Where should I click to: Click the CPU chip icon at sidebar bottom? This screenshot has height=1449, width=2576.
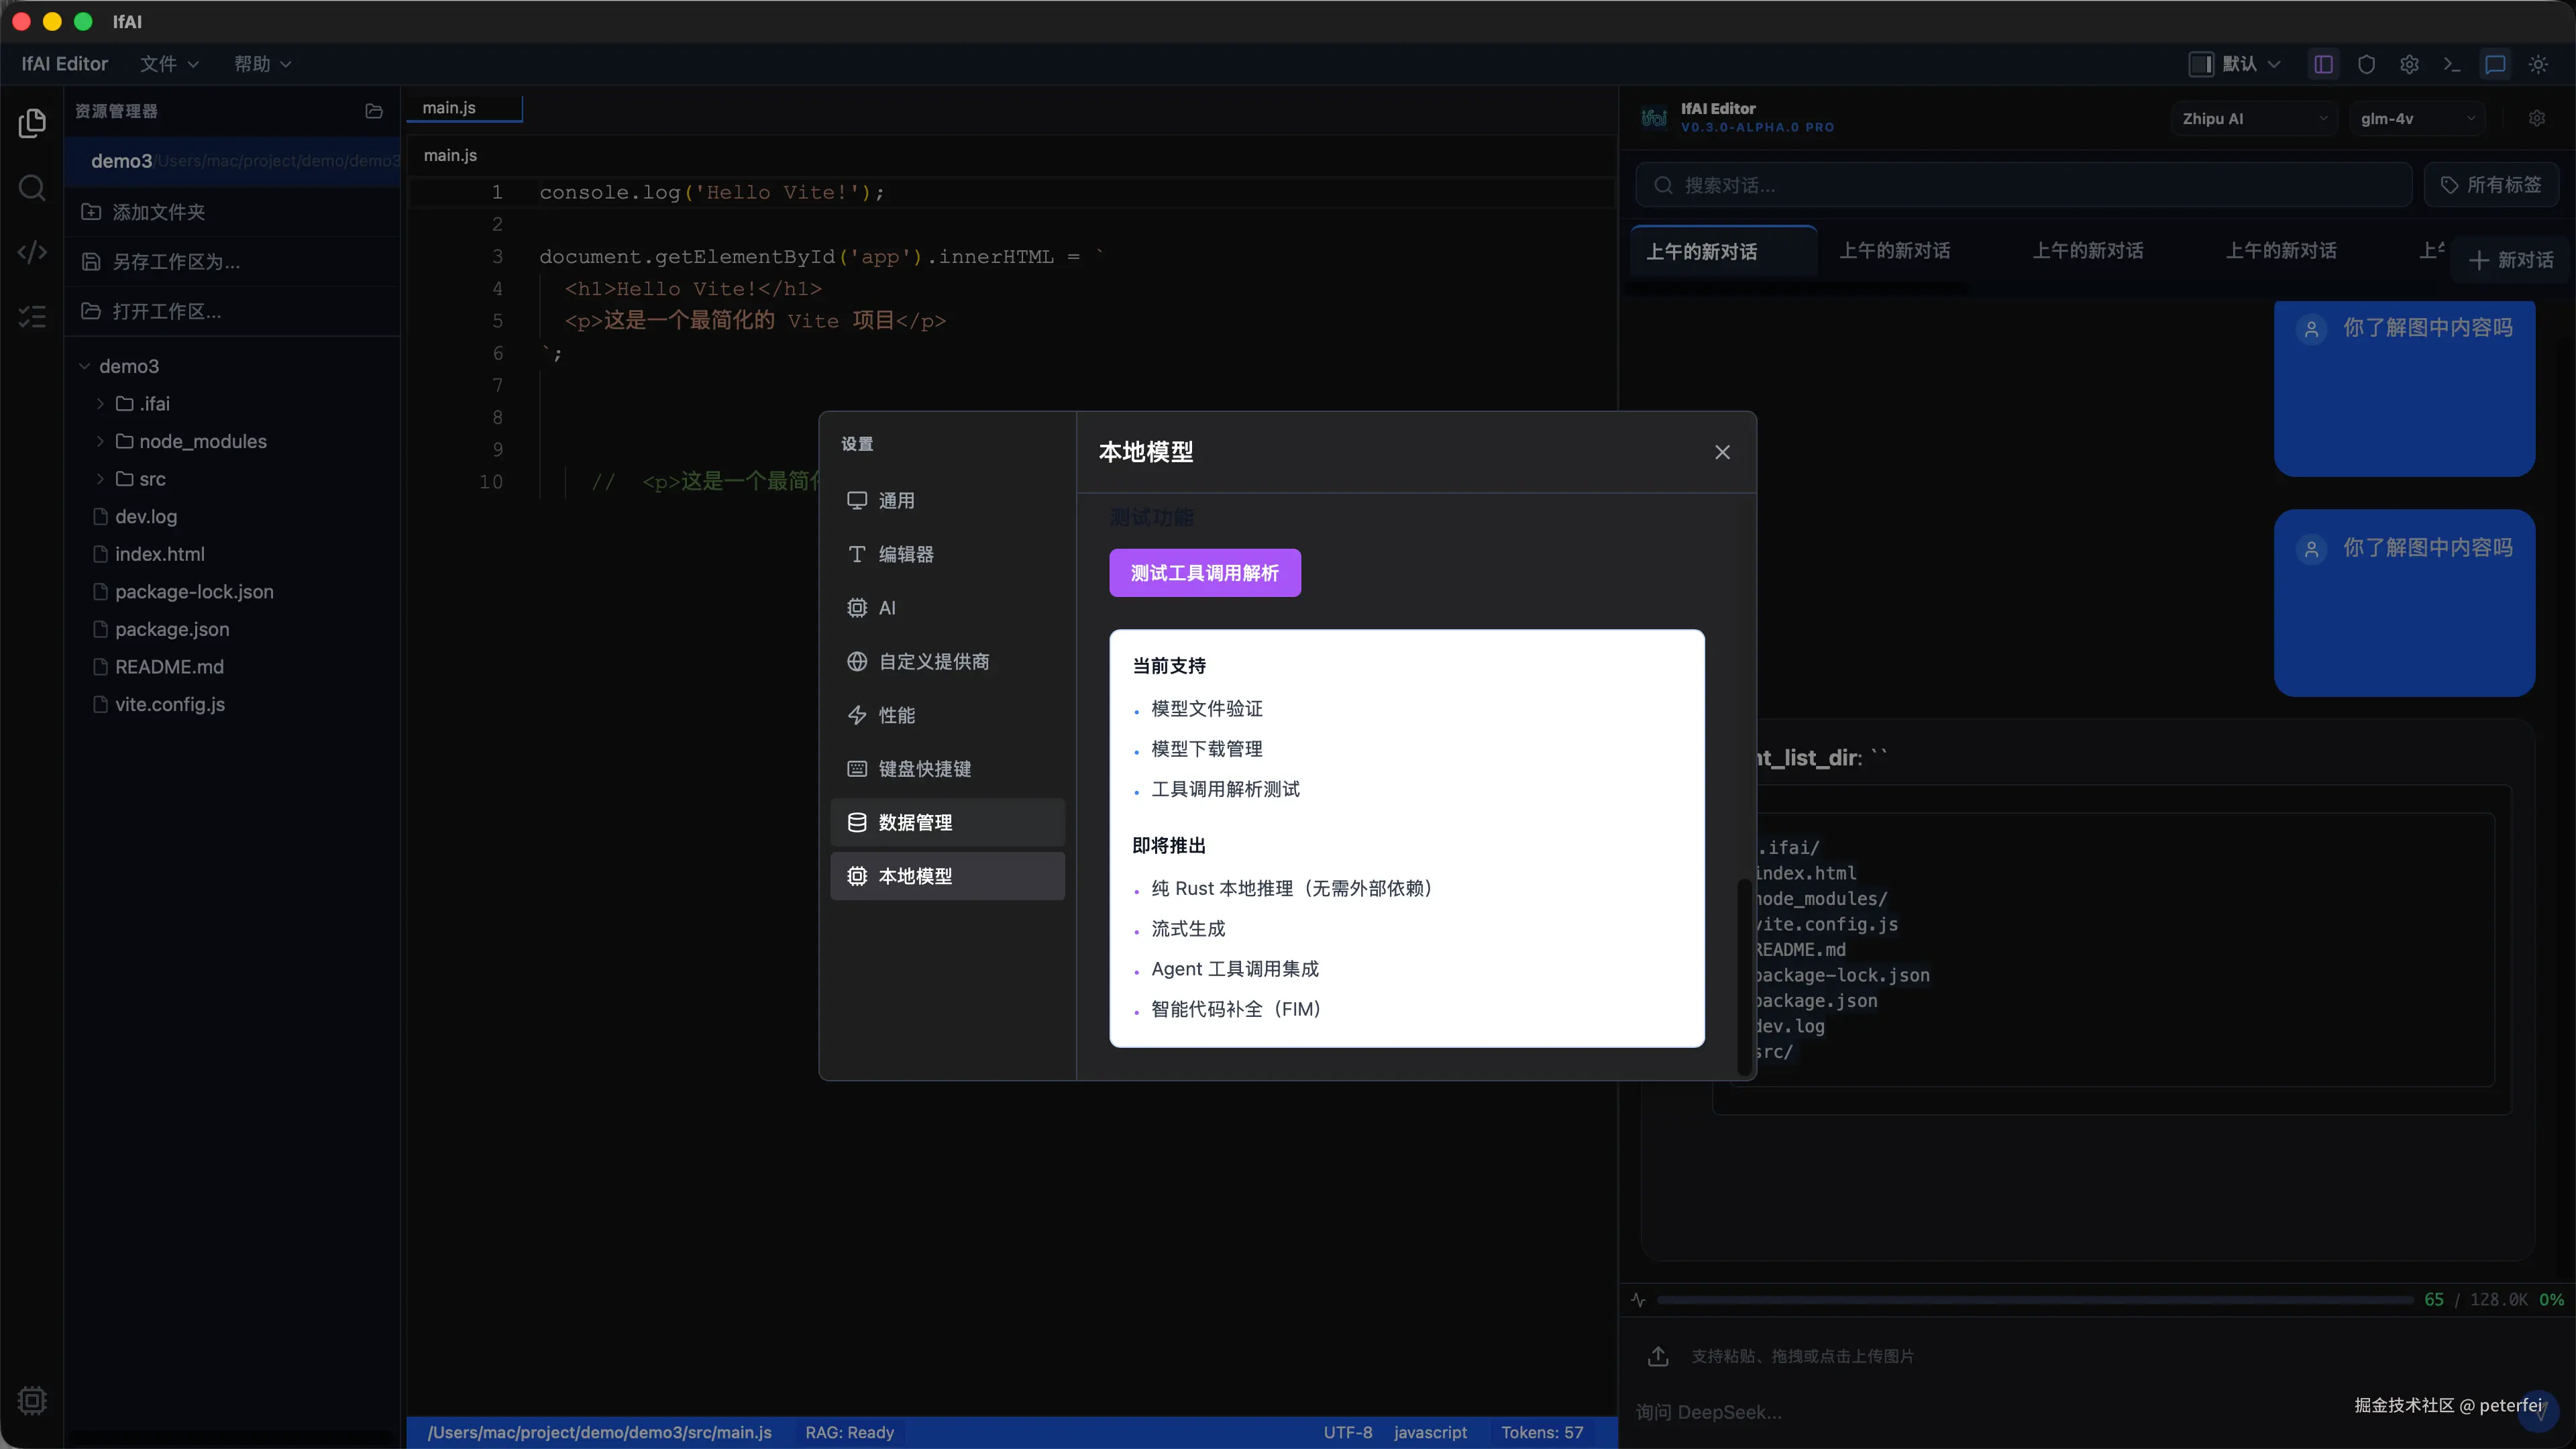tap(32, 1400)
